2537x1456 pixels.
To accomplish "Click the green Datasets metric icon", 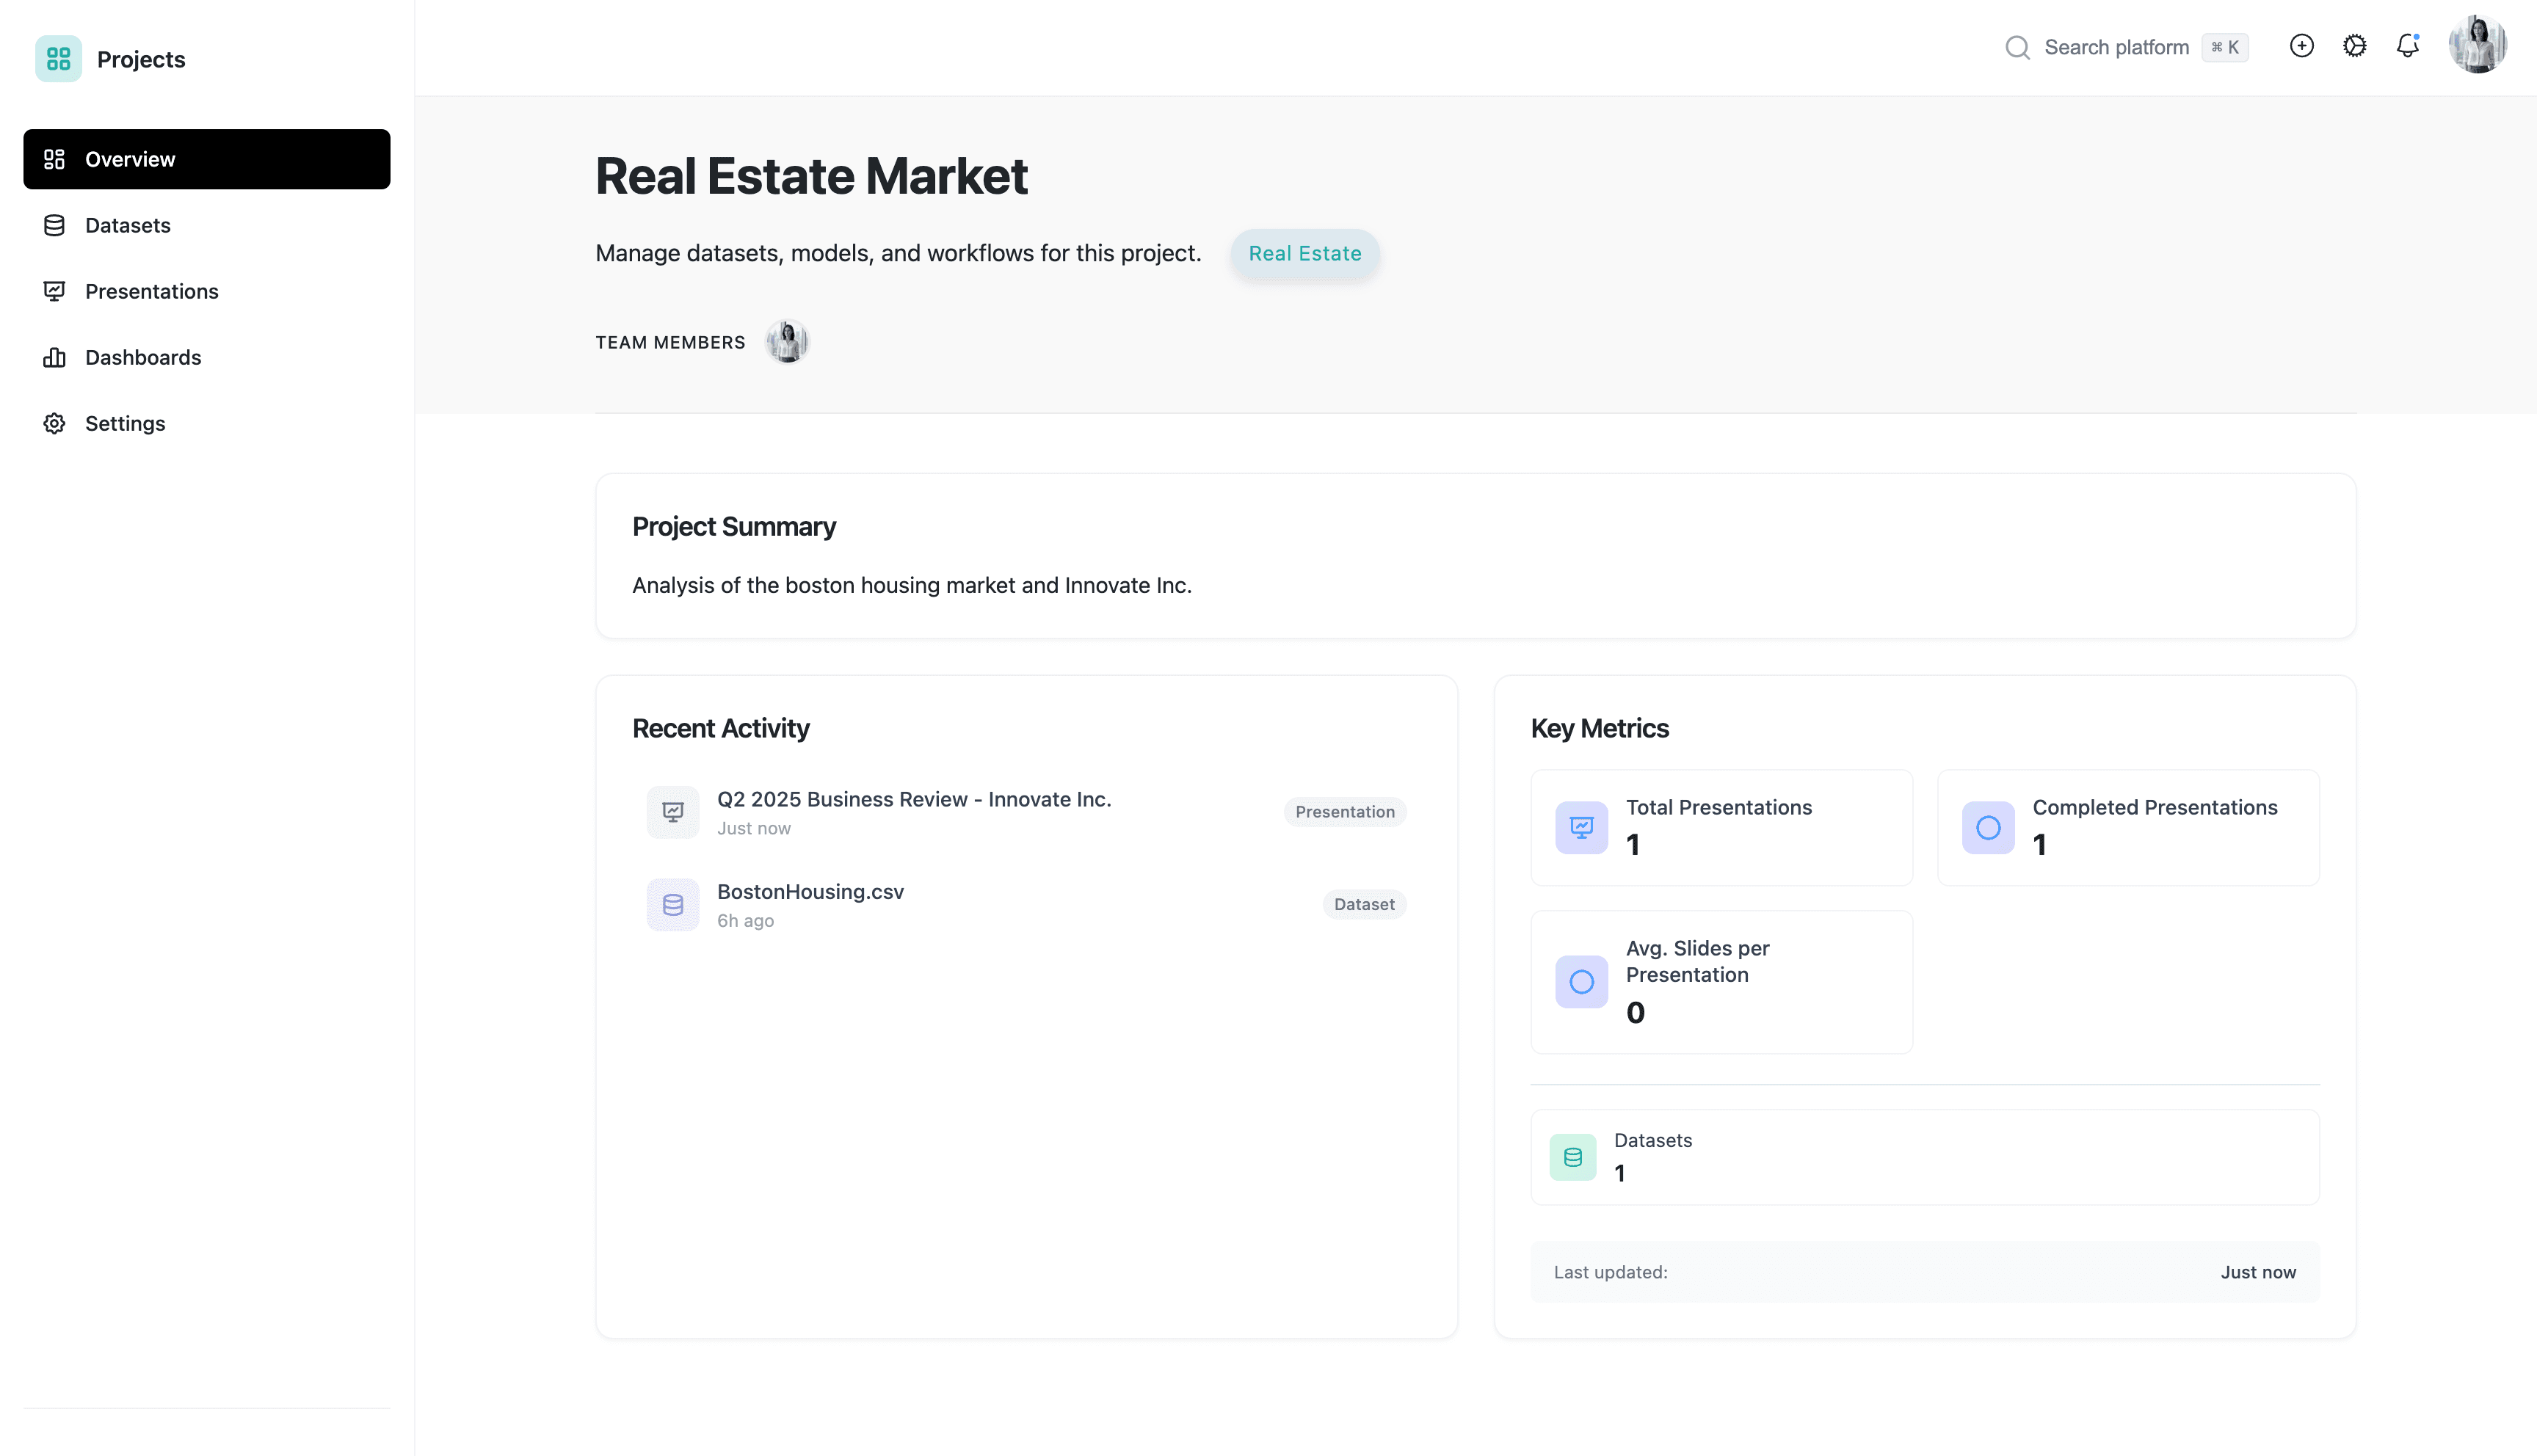I will tap(1572, 1157).
